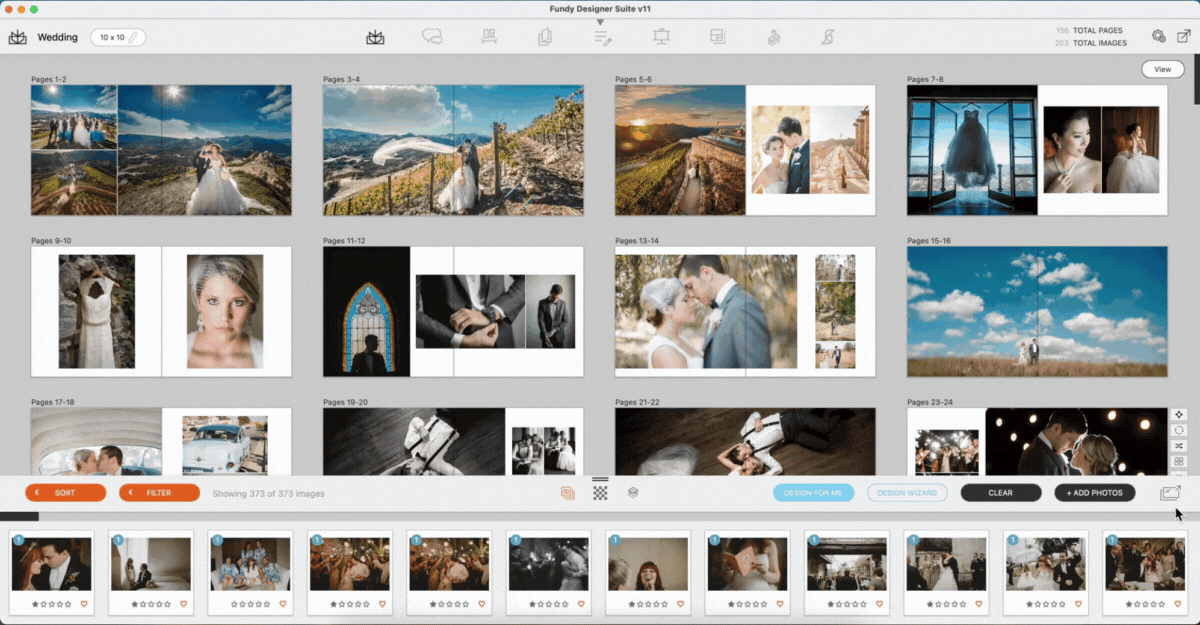Click the export arrow icon at top right

point(1184,36)
